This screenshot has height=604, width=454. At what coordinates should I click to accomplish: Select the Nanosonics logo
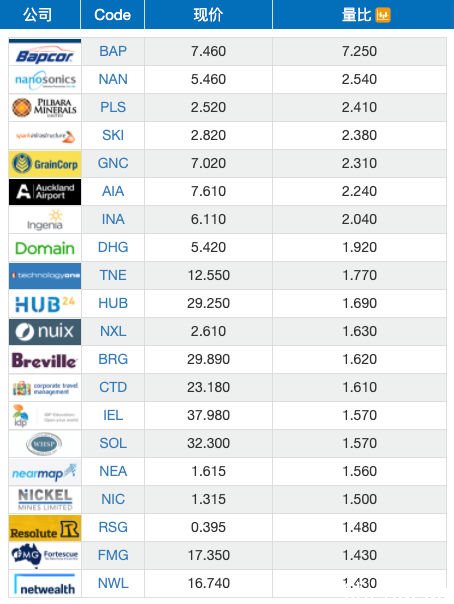pos(45,80)
